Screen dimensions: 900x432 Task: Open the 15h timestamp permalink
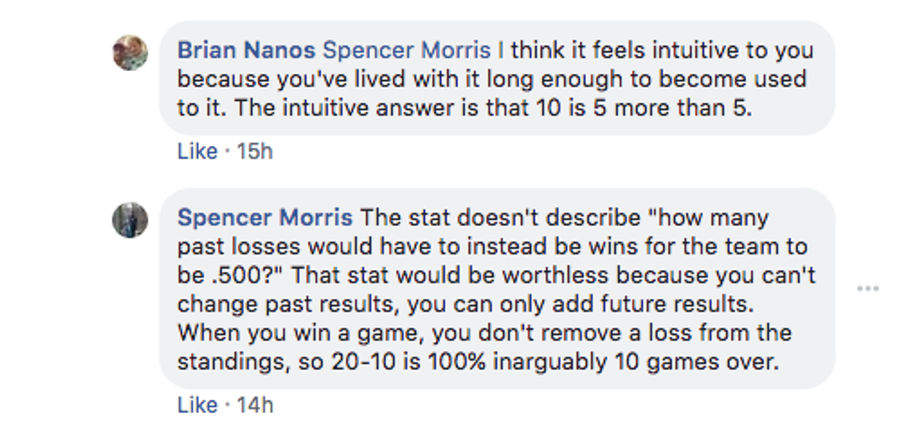pos(255,151)
